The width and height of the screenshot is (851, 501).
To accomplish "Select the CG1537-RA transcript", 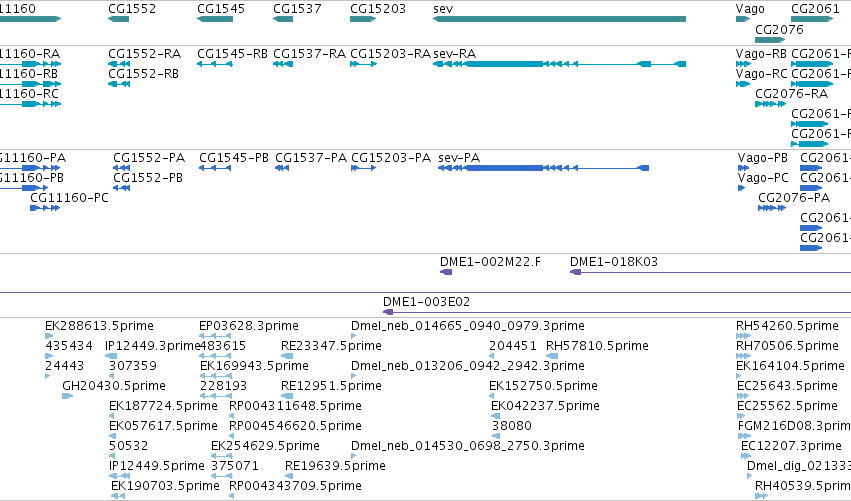I will click(x=283, y=64).
